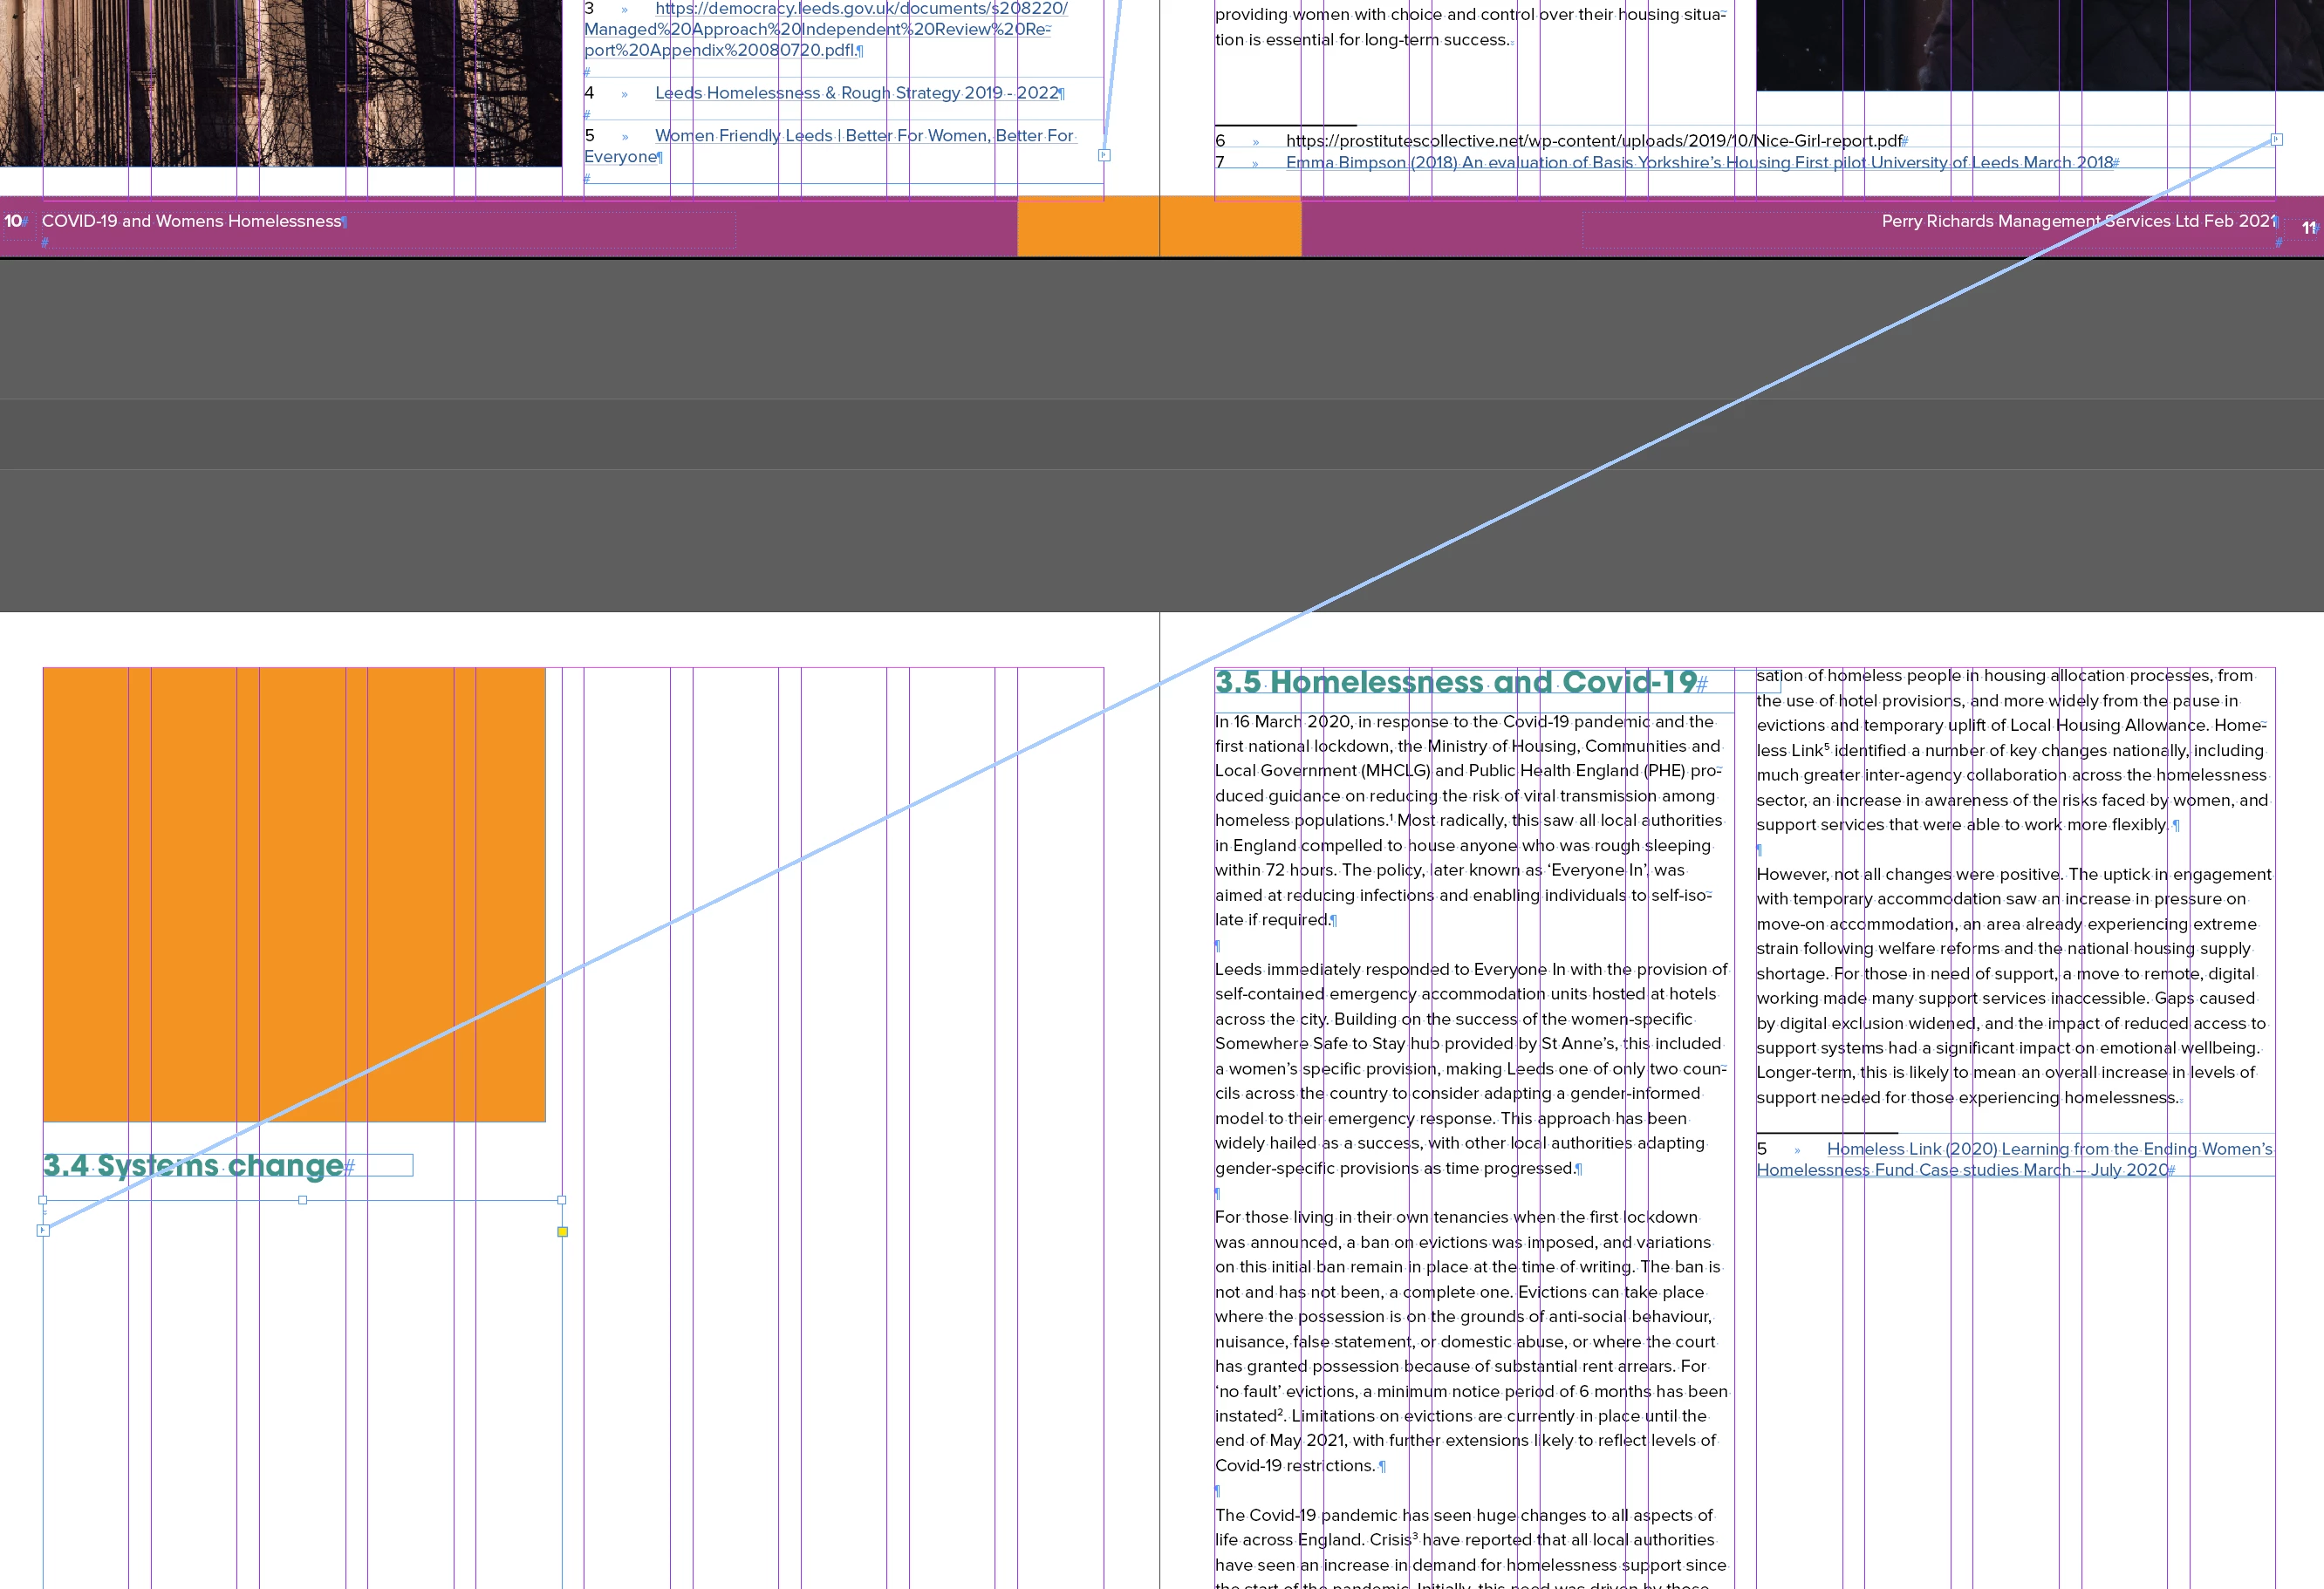Viewport: 2324px width, 1589px height.
Task: Click the yellow live corner square handle
Action: (562, 1232)
